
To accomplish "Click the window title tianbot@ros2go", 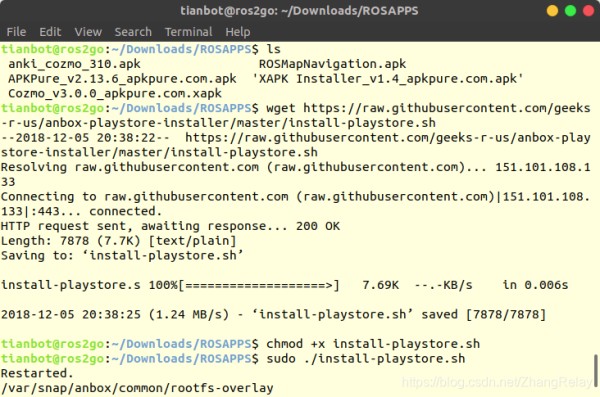I will point(299,11).
